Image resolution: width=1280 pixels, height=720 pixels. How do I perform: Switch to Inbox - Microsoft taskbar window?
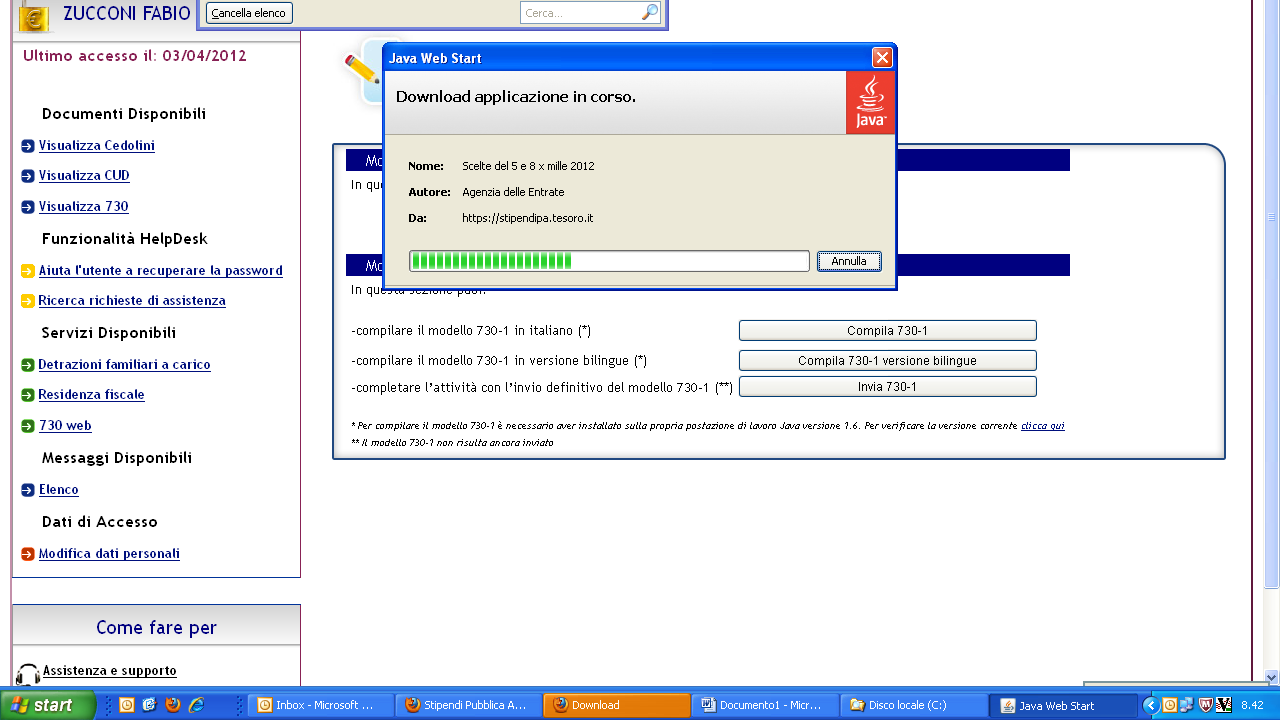(319, 705)
